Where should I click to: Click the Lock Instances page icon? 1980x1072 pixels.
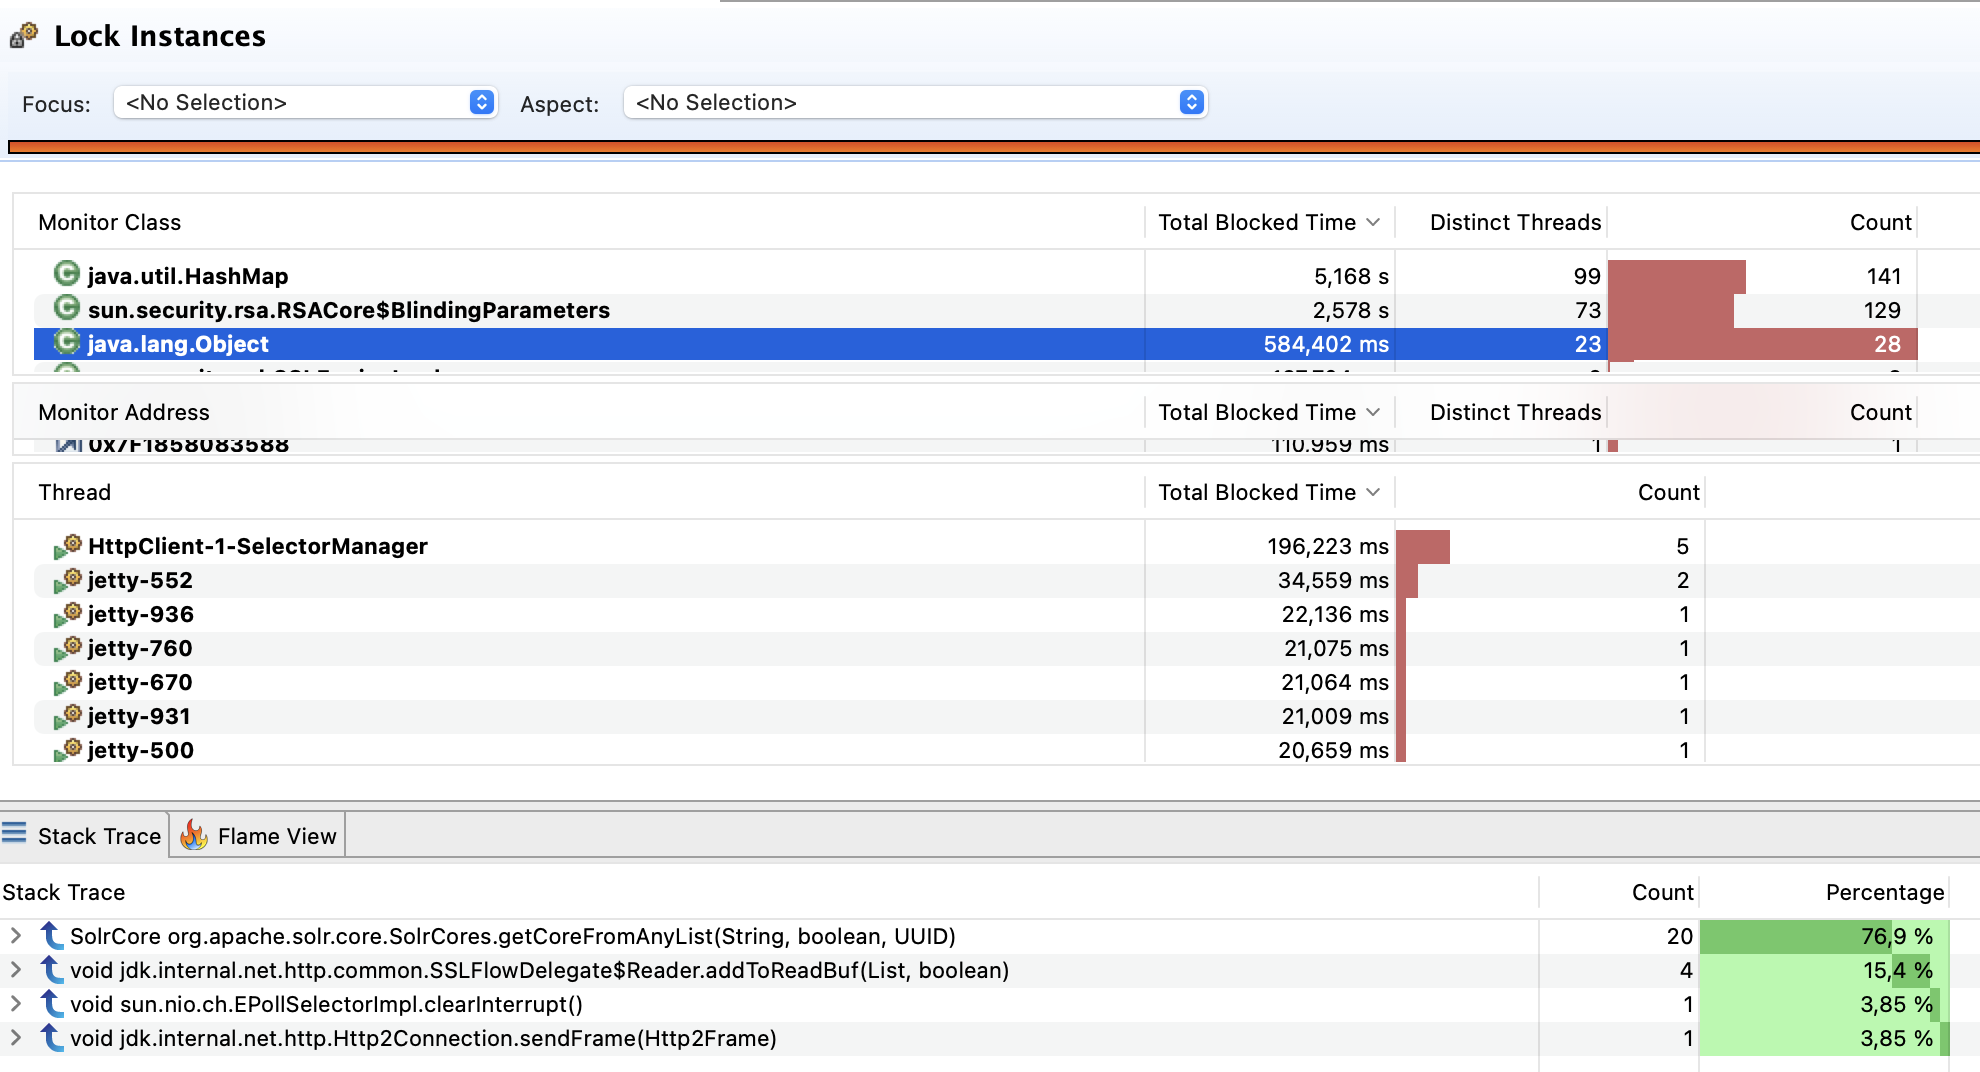[20, 36]
